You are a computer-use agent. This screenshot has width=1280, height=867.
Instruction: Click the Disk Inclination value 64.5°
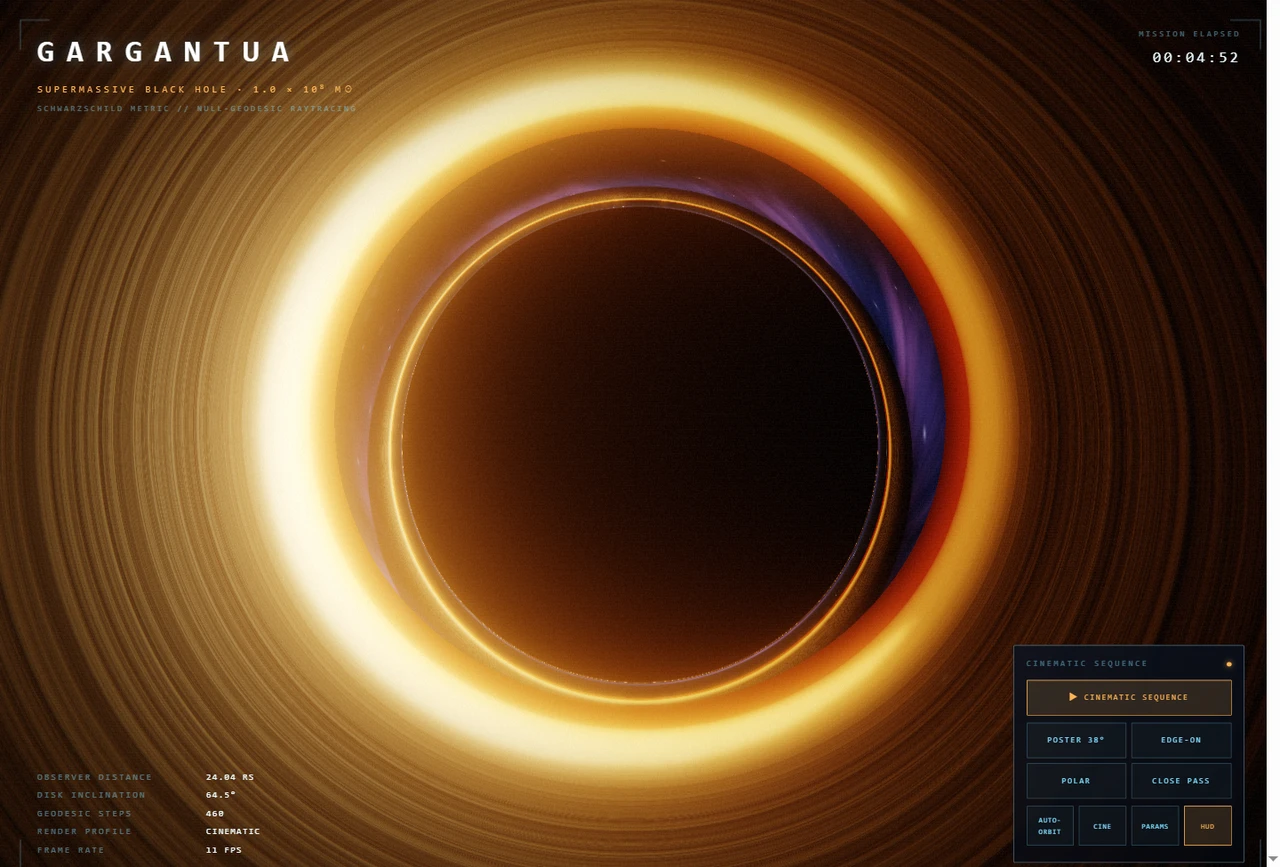pos(221,795)
